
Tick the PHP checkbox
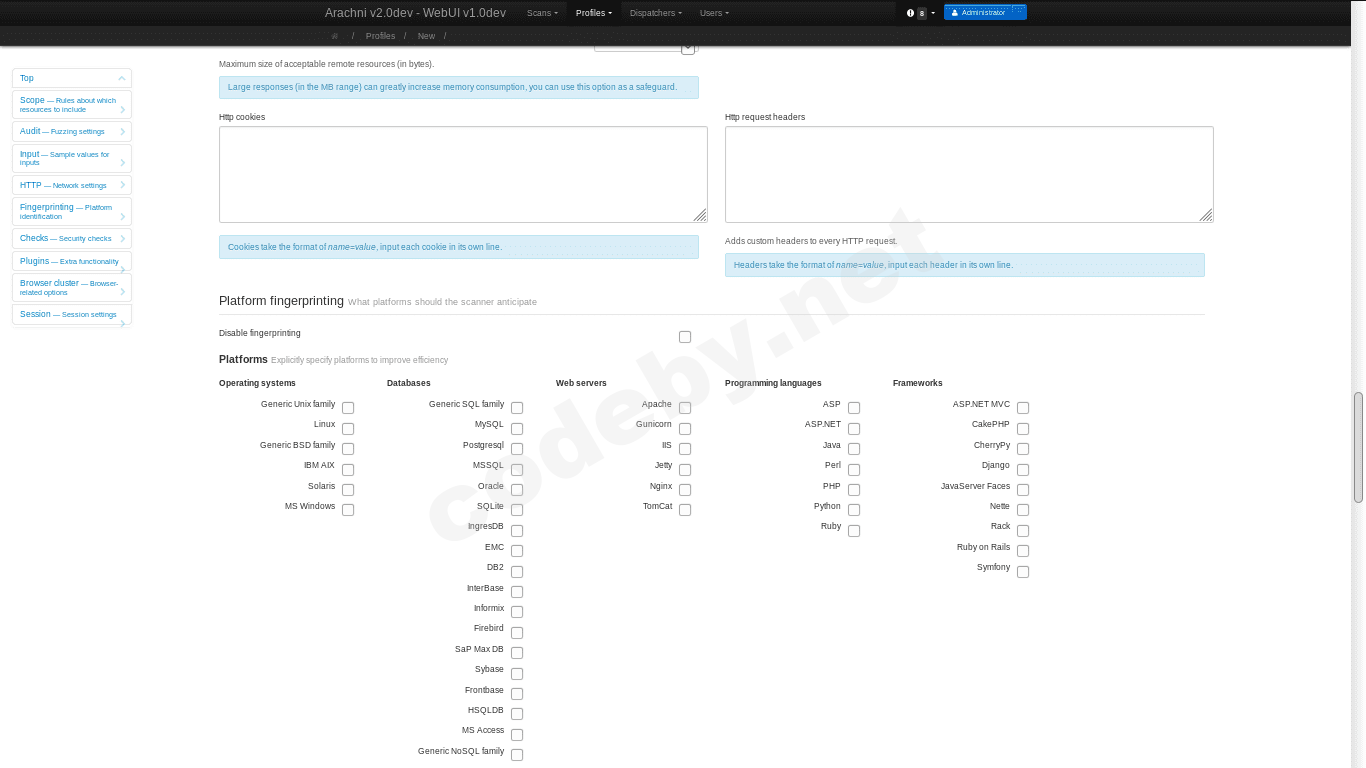854,490
